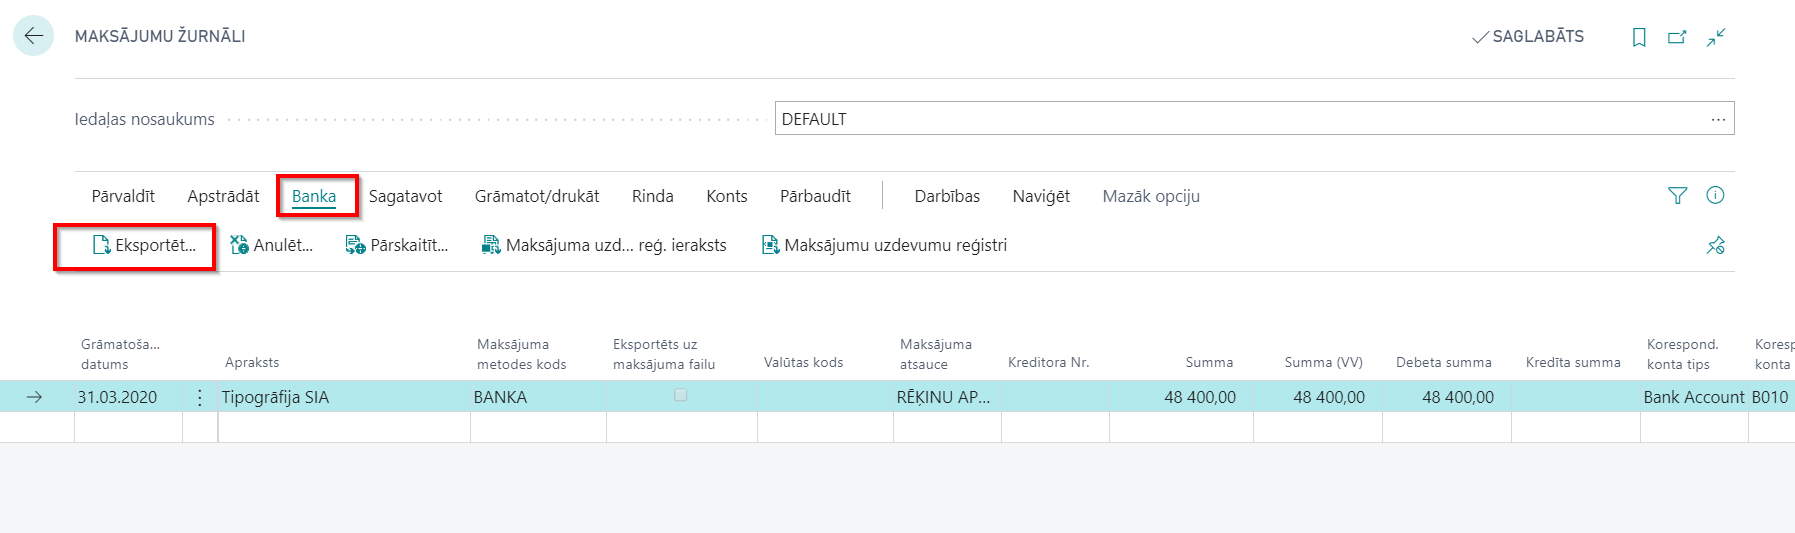Click the DEFAULT batch name field
The height and width of the screenshot is (533, 1795).
point(1254,119)
